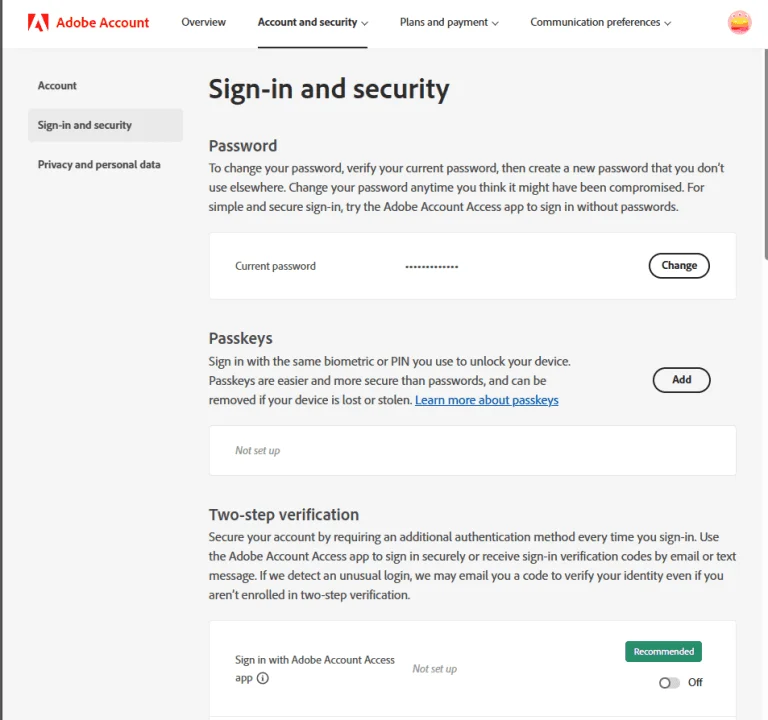Image resolution: width=768 pixels, height=720 pixels.
Task: Click the info icon beside Account Access app
Action: [263, 678]
